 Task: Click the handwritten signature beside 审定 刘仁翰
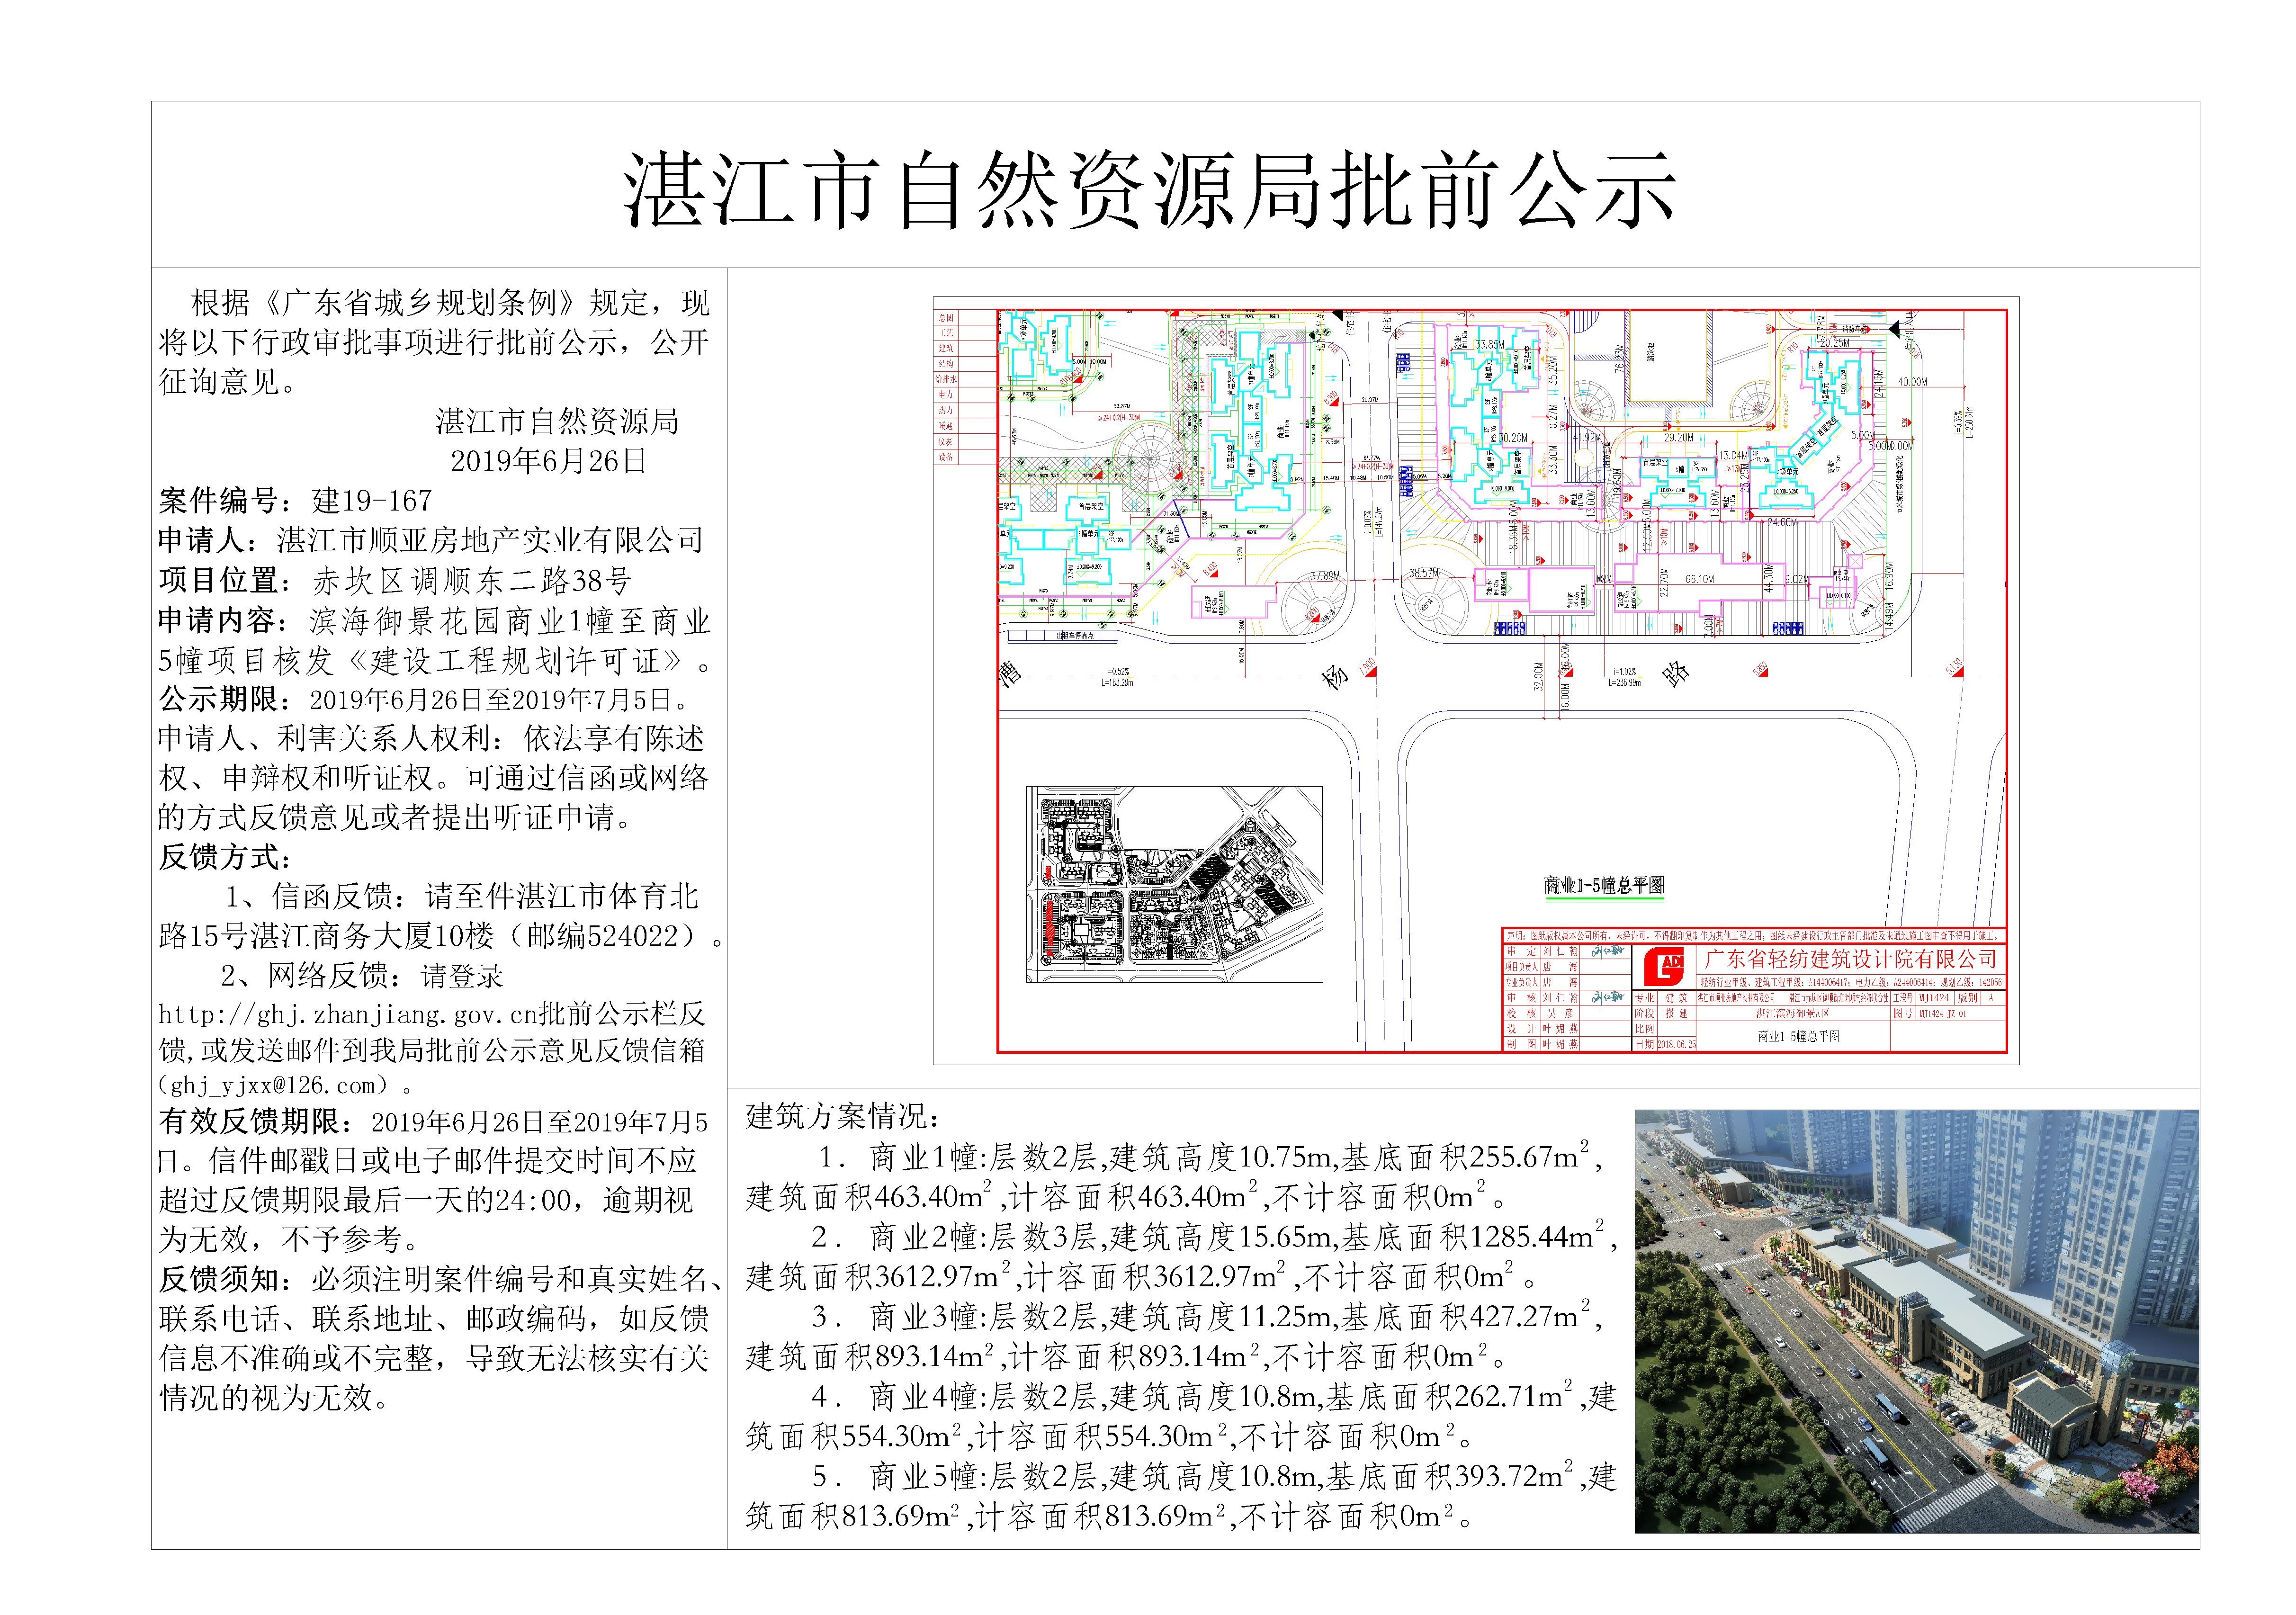point(1607,952)
